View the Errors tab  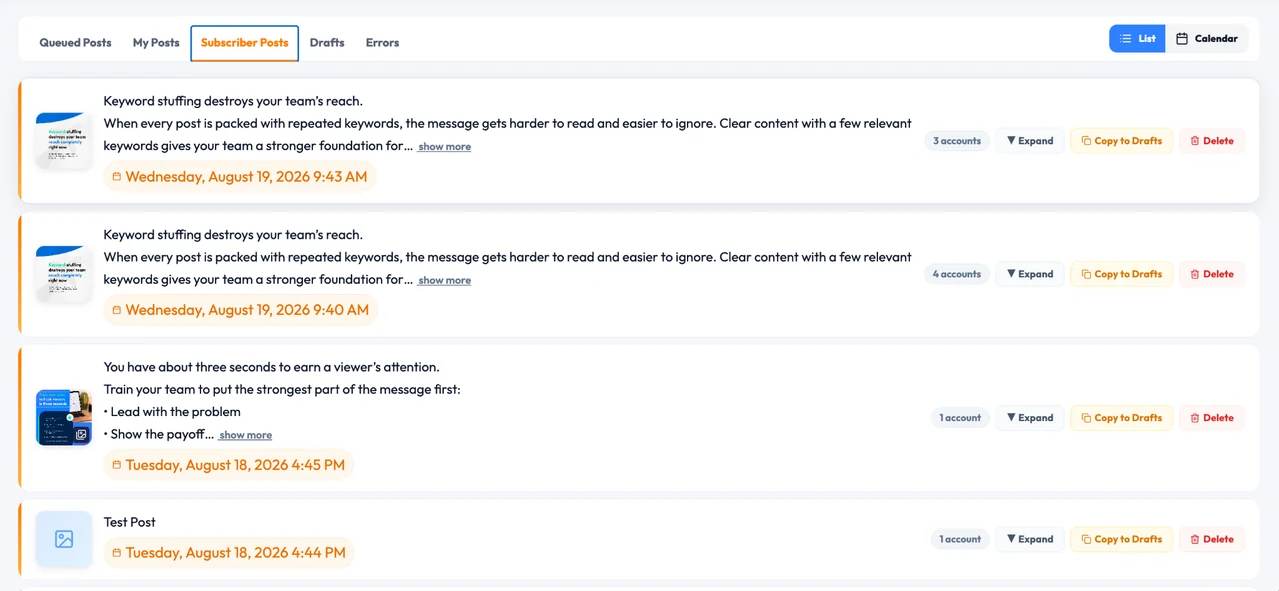point(382,43)
